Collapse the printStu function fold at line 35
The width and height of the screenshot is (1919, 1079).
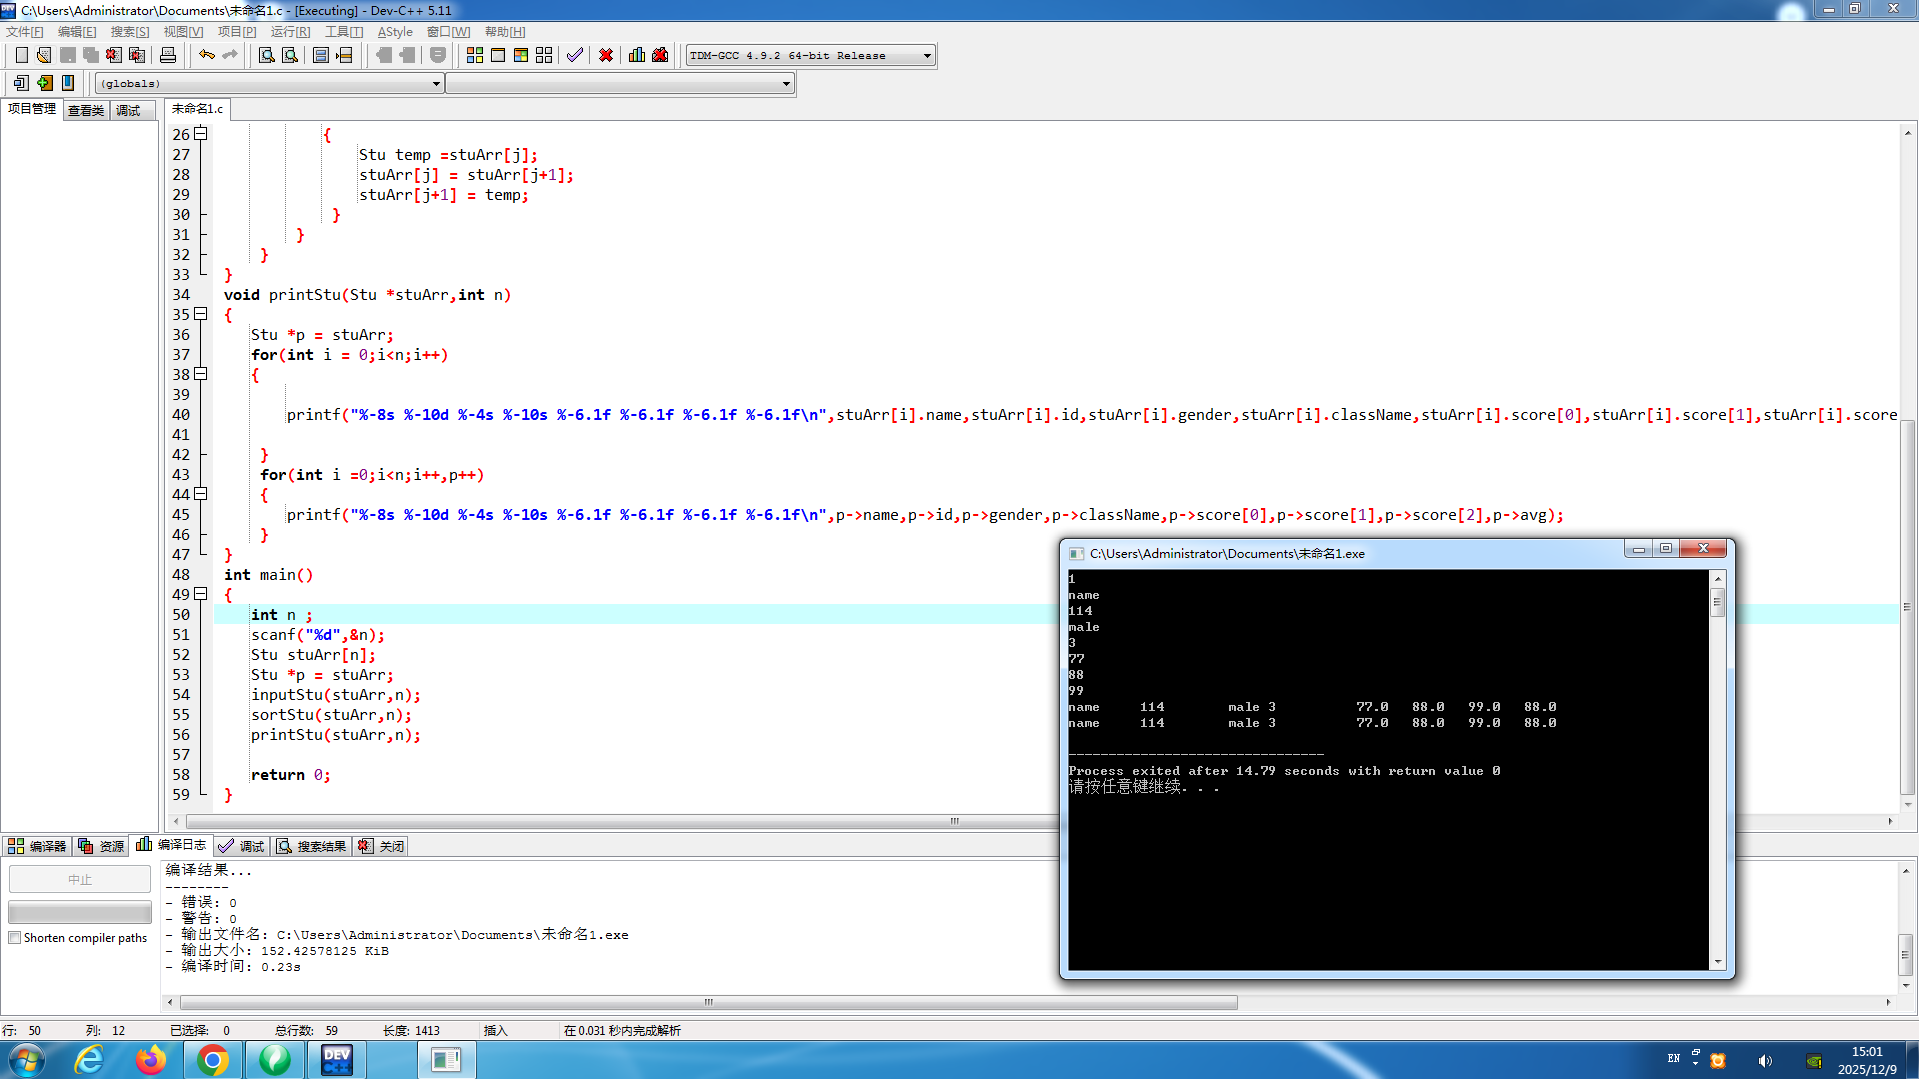click(201, 314)
